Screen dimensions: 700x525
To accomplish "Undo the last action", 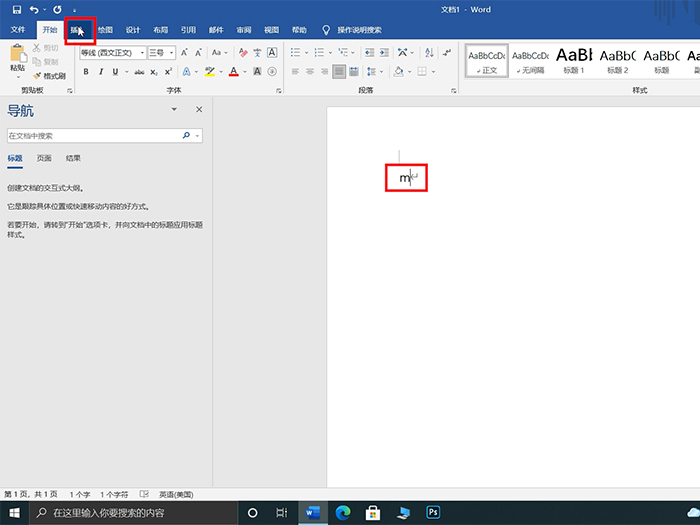I will 34,9.
